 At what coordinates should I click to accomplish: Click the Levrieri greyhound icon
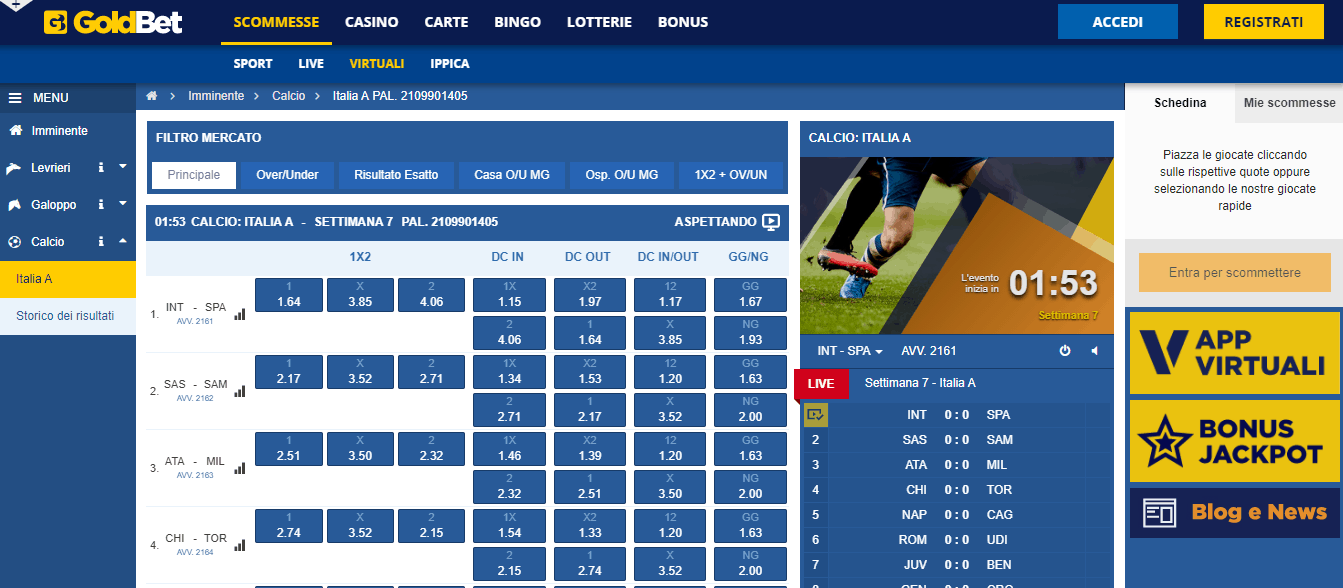pyautogui.click(x=15, y=168)
